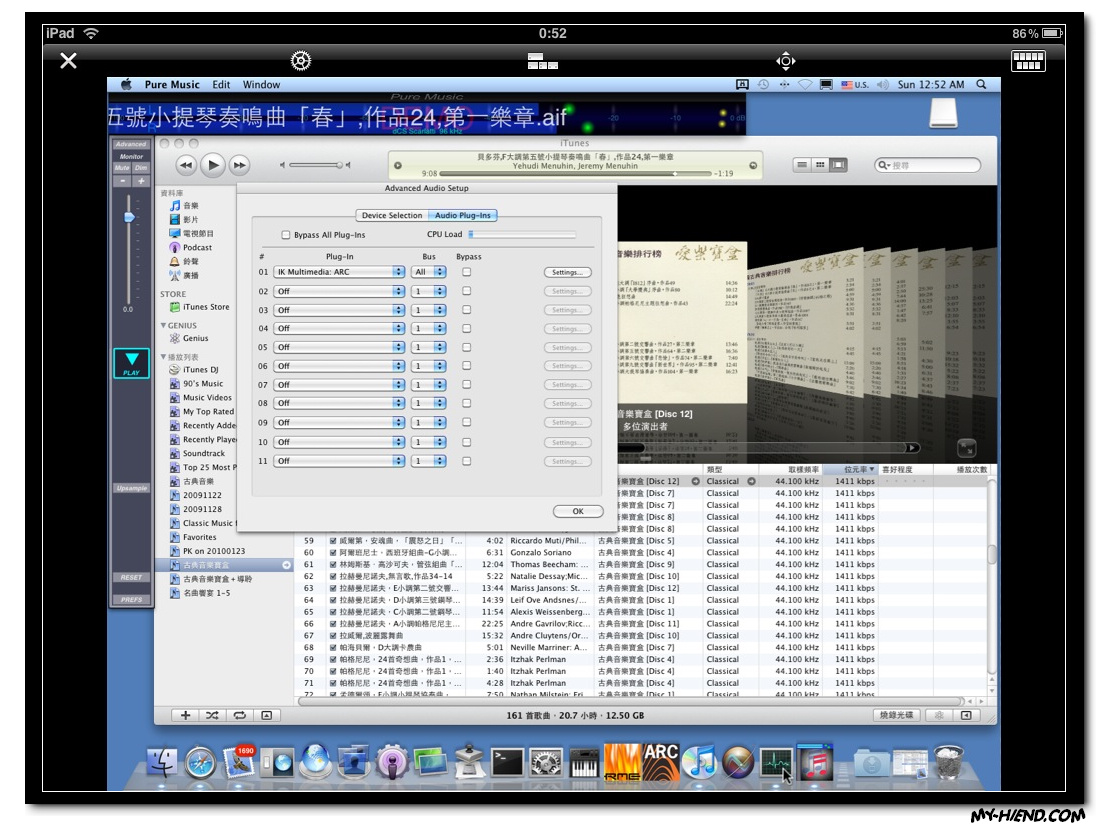Open the Apple menu

[126, 84]
